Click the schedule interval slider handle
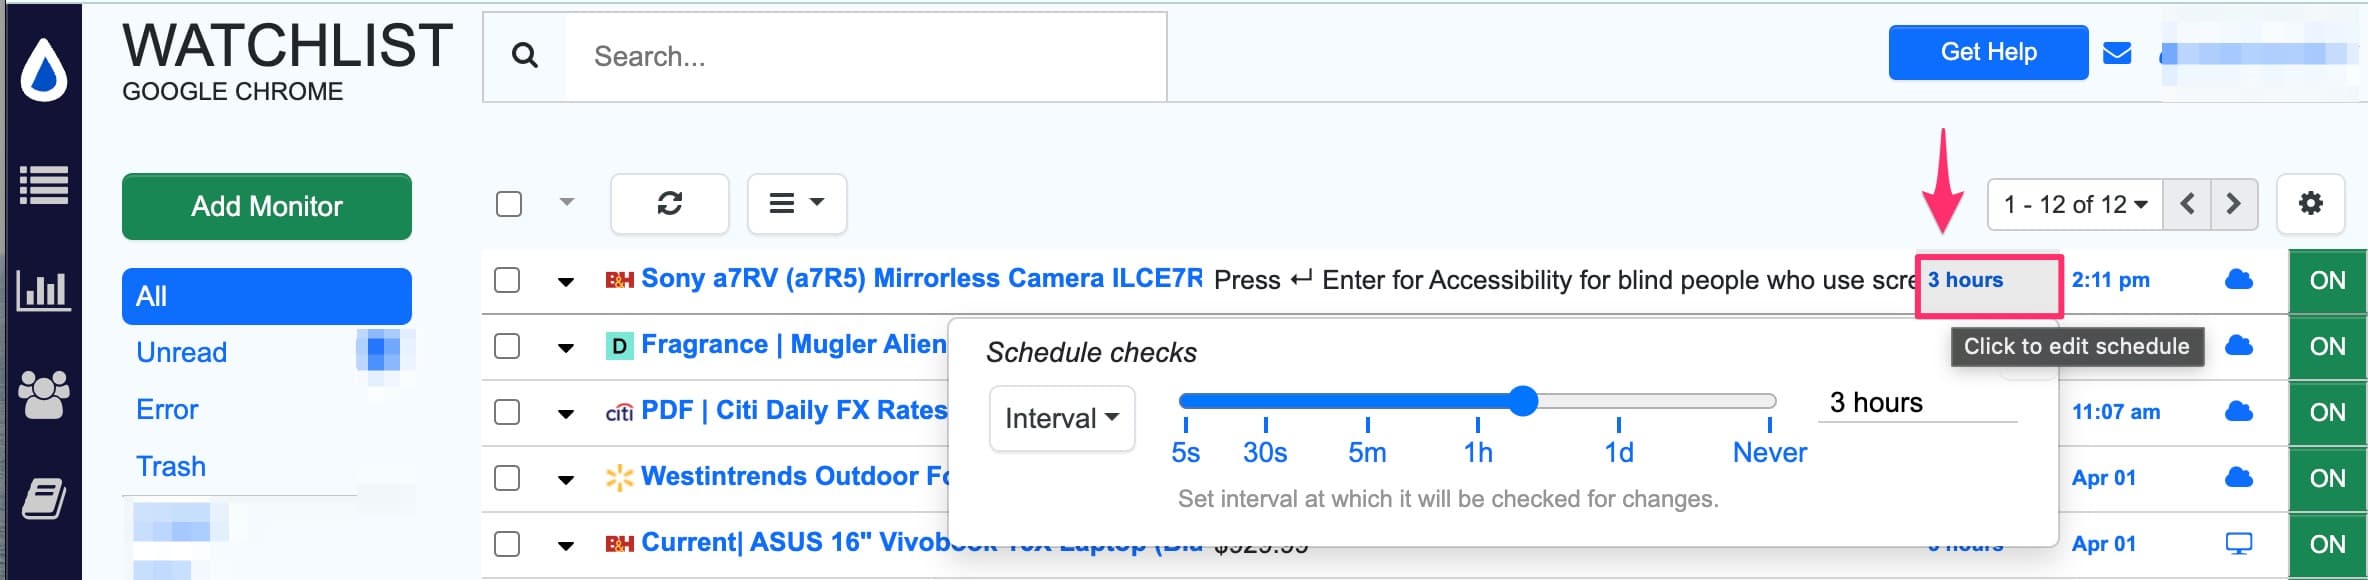 click(1523, 401)
